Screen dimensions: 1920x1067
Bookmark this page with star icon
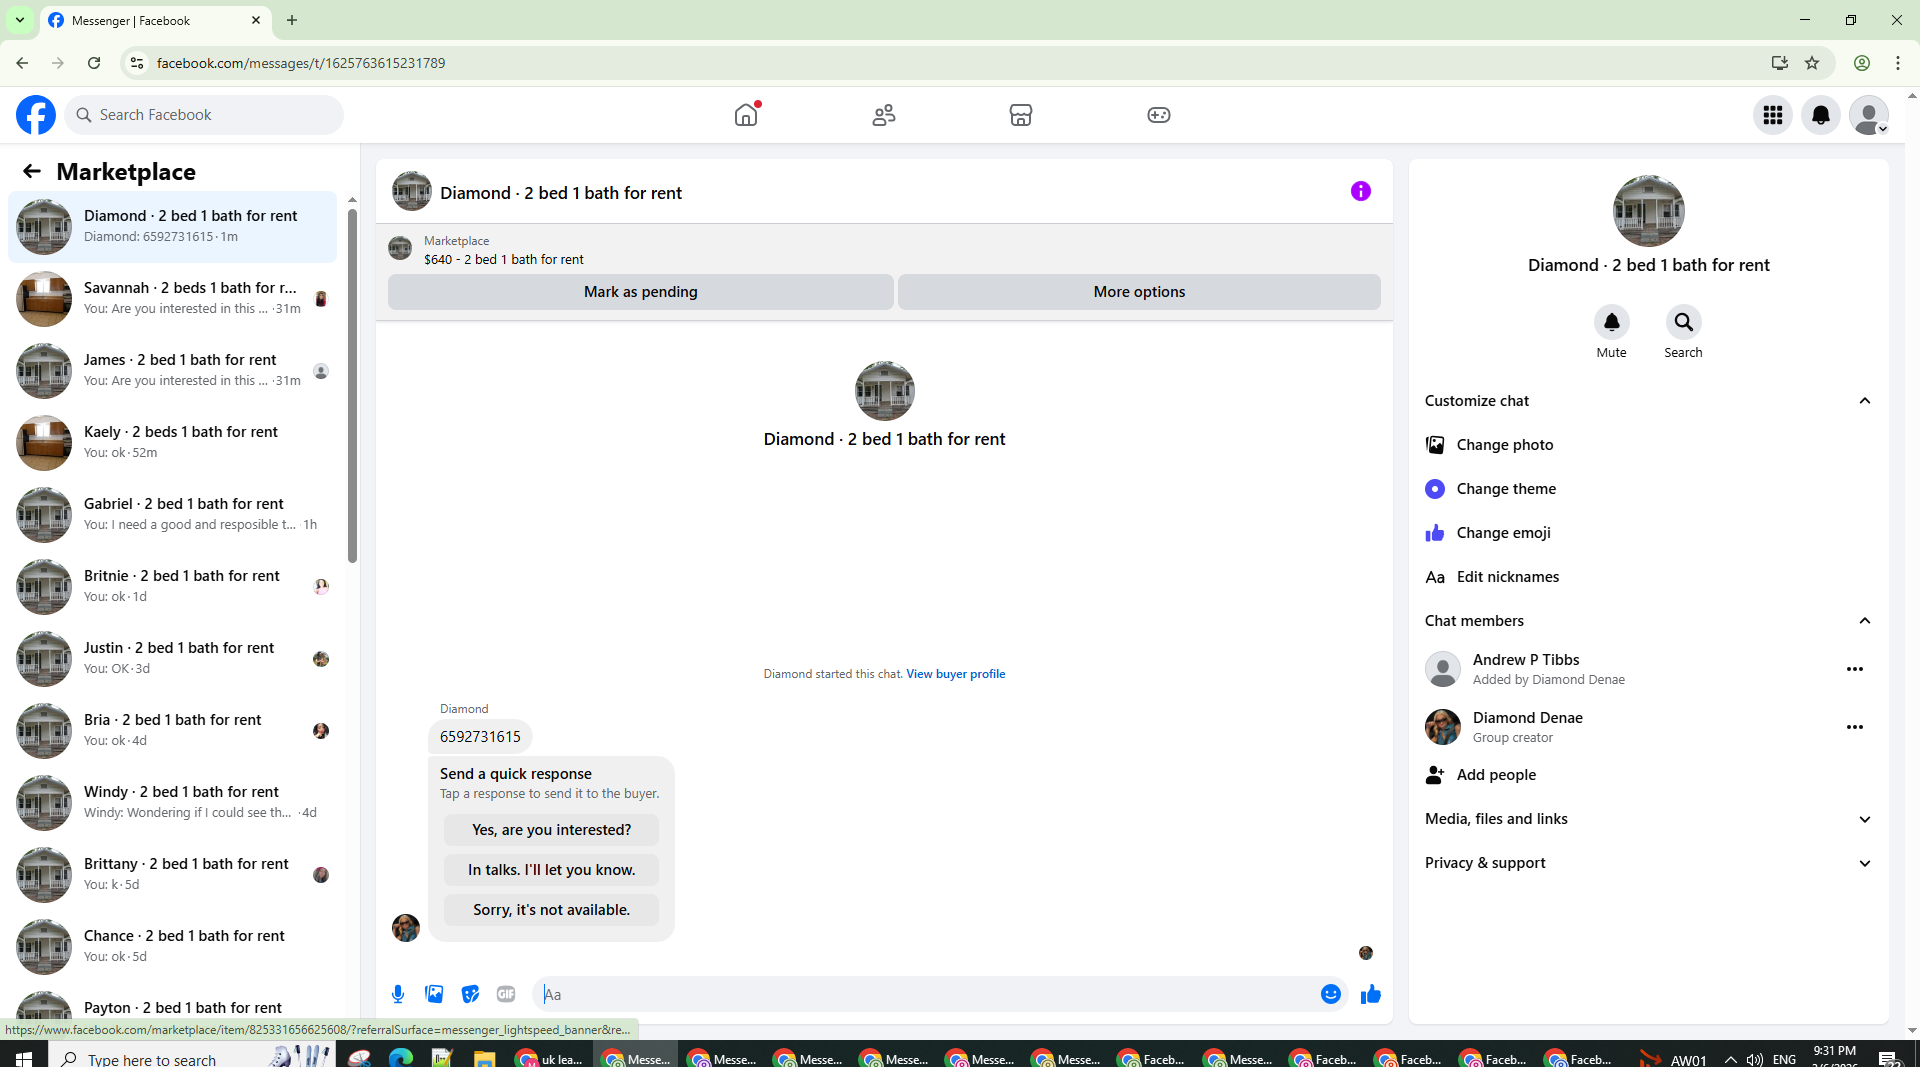point(1812,63)
